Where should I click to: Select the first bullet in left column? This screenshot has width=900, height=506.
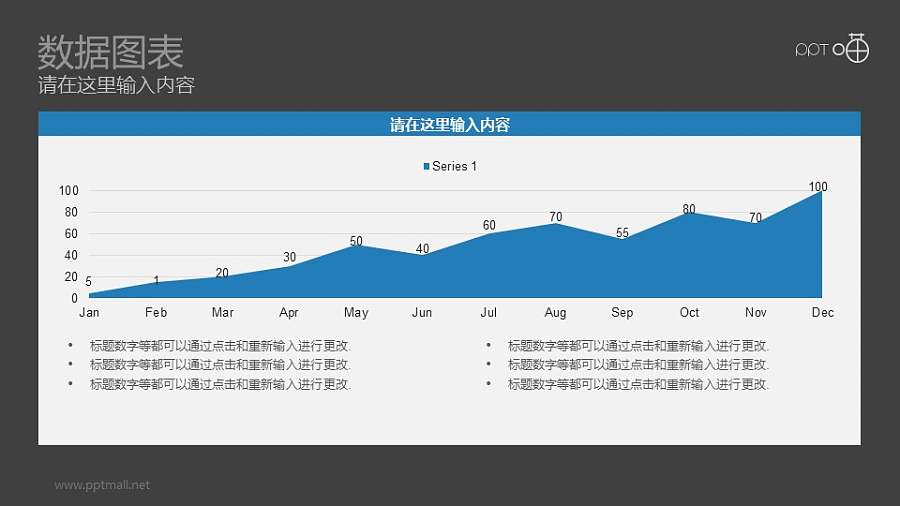[x=220, y=346]
